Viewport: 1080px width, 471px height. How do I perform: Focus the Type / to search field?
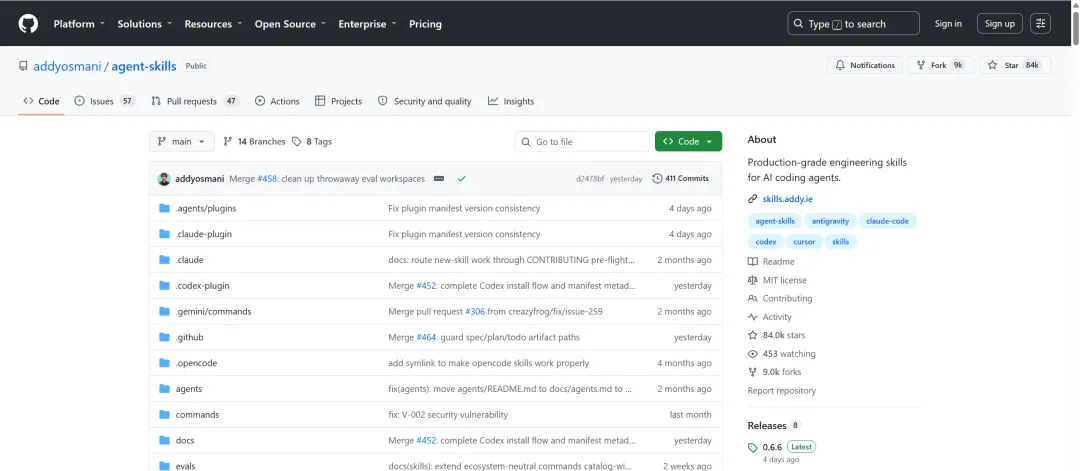coord(853,23)
